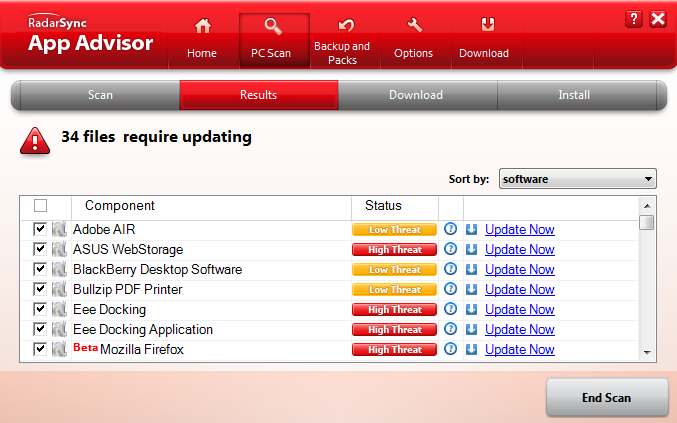Toggle the select-all checkbox in header
The width and height of the screenshot is (677, 423).
pos(40,206)
